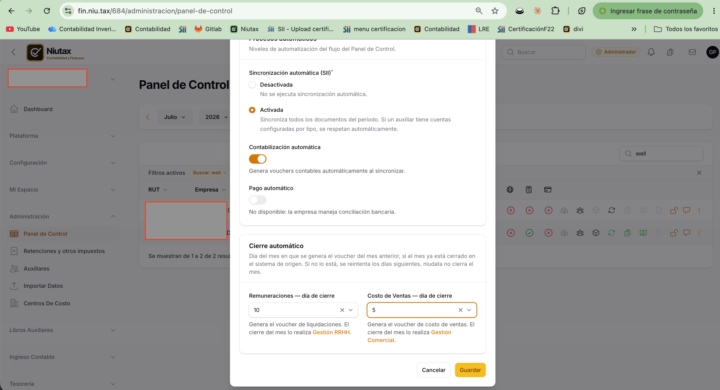Collapse the Administración sidebar section
Image resolution: width=720 pixels, height=390 pixels.
pos(62,216)
